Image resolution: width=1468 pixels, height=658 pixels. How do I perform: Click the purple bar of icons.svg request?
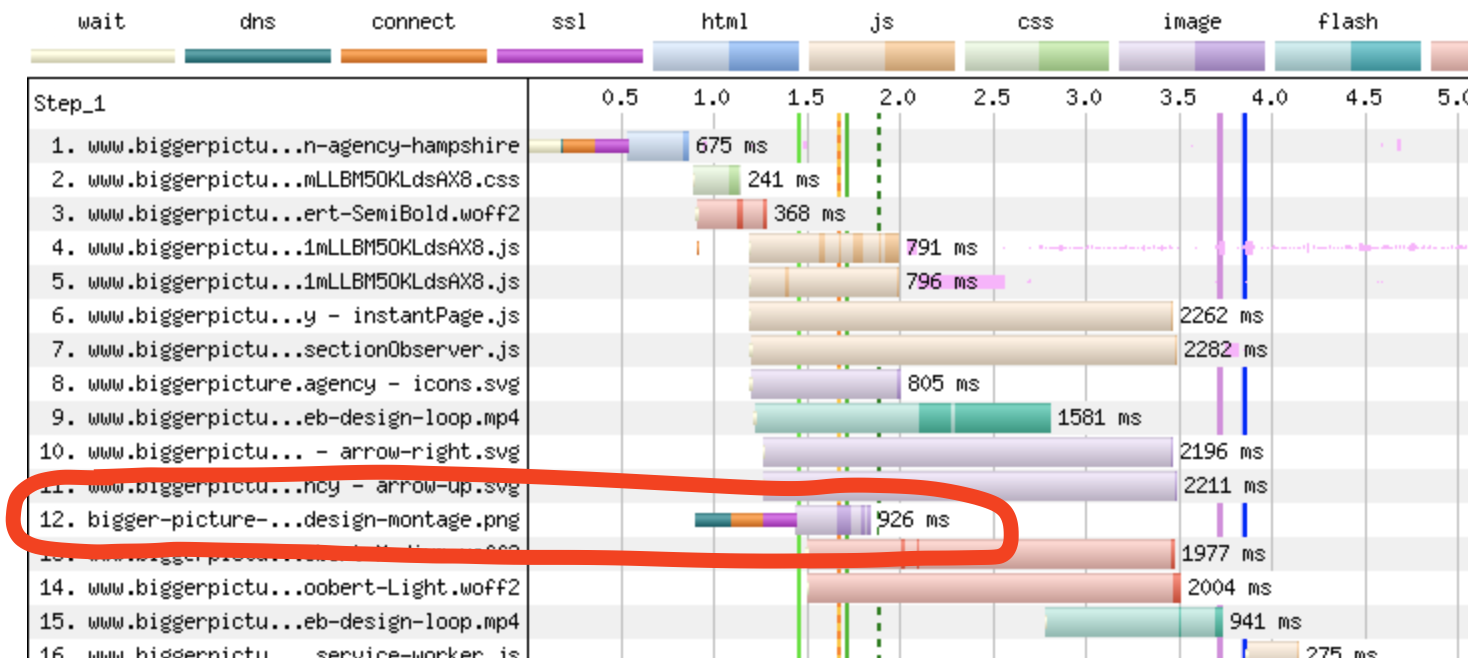pos(826,384)
